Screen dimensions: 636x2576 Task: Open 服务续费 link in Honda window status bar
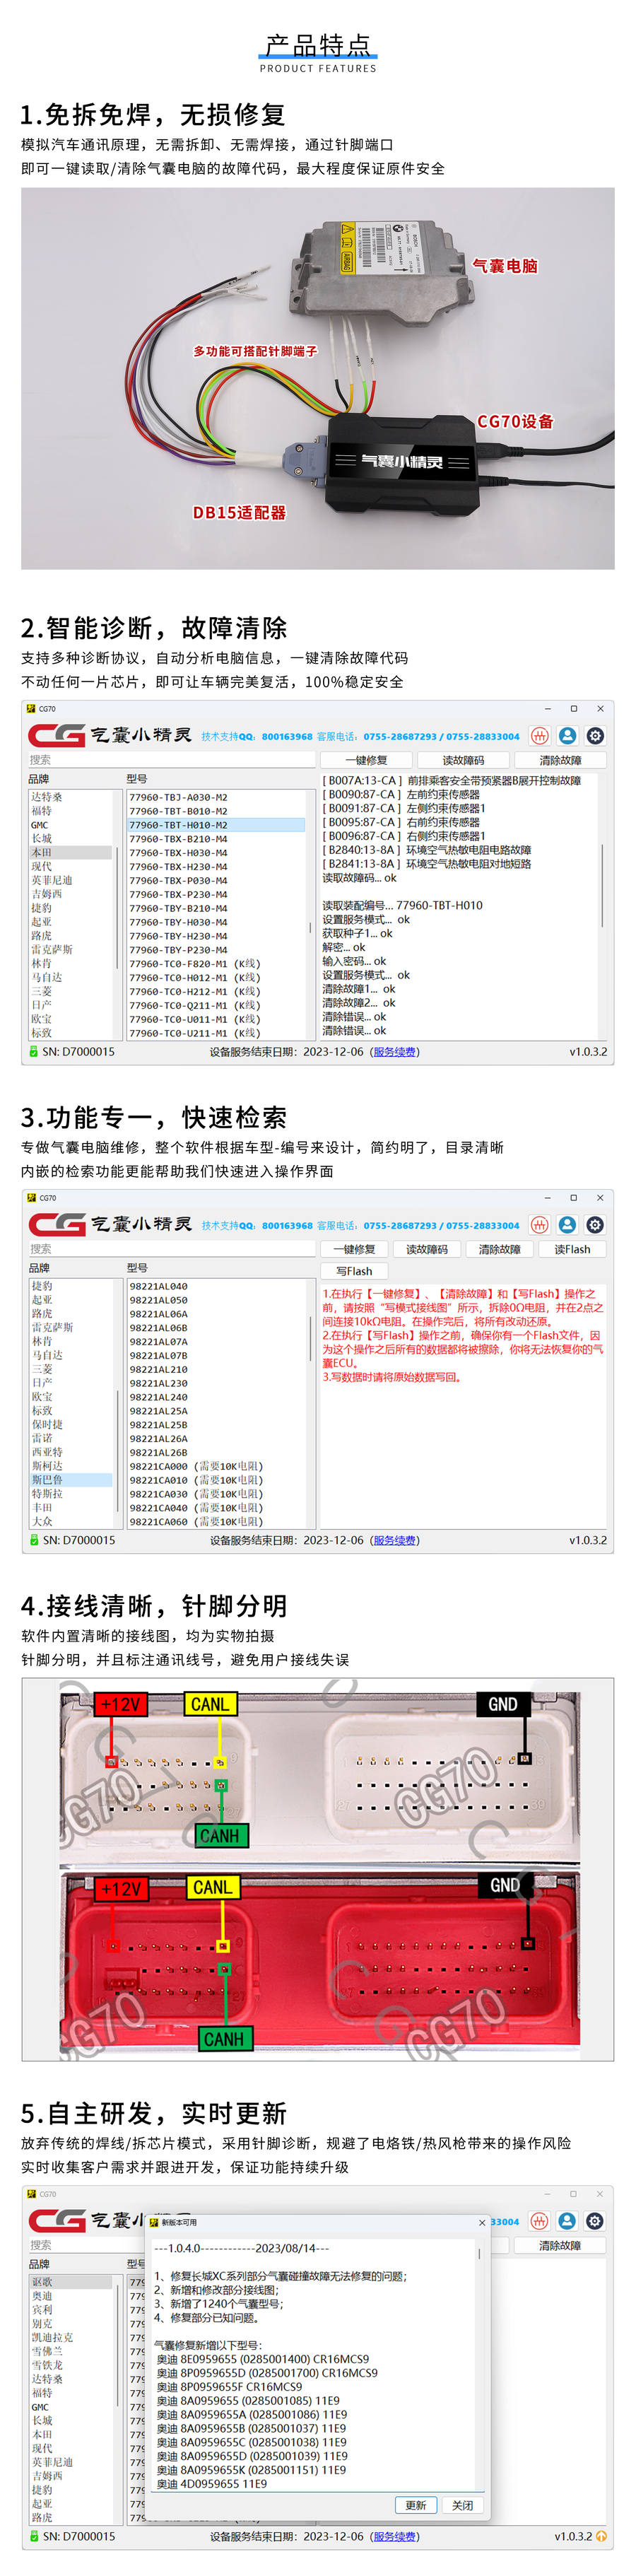(x=395, y=1051)
